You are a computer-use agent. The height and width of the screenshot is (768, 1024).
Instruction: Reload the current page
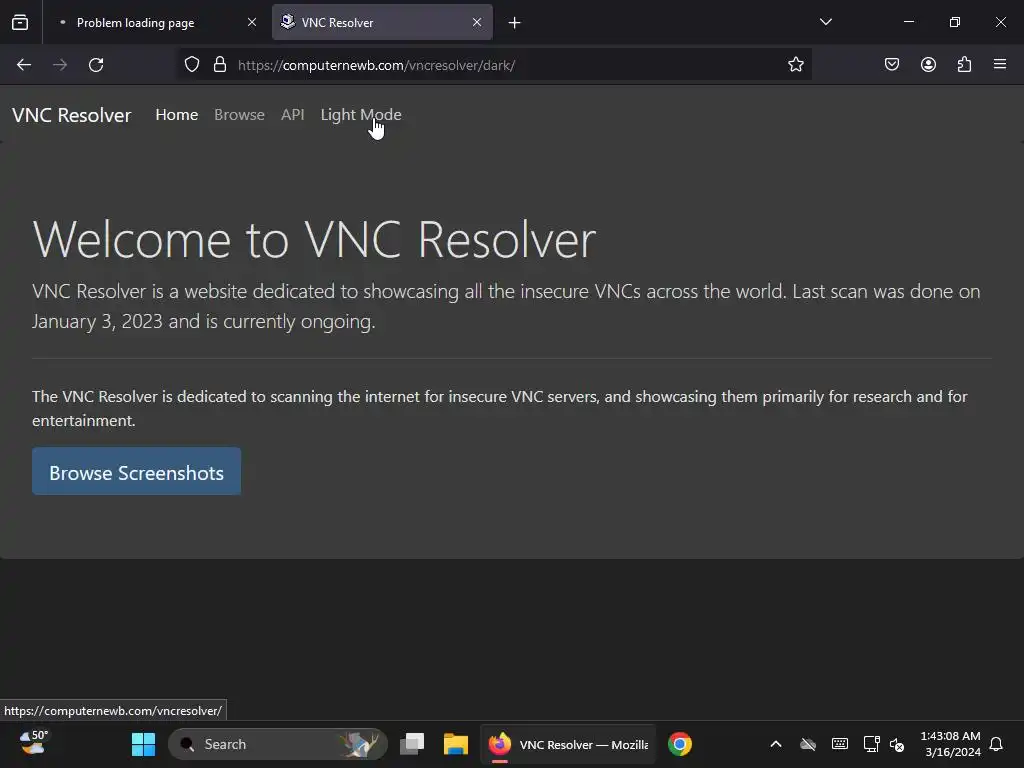coord(96,65)
